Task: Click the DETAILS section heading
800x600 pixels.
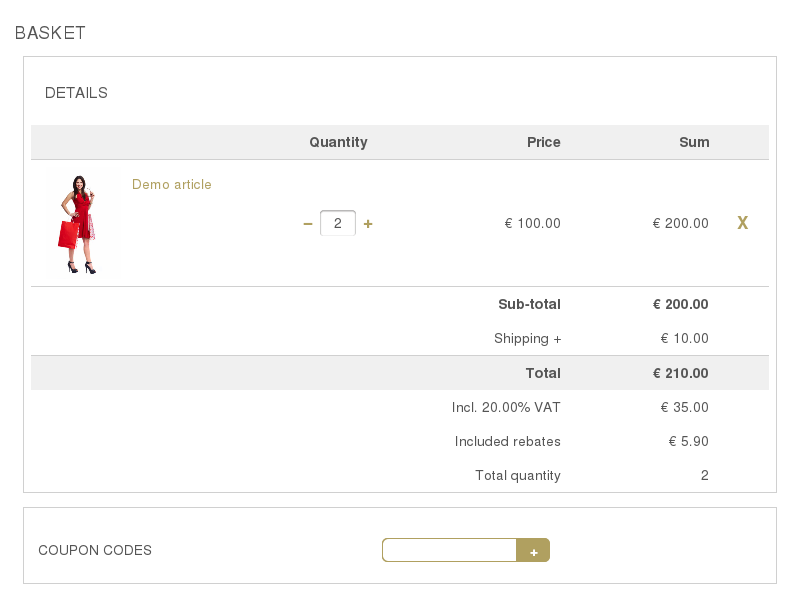Action: (x=76, y=93)
